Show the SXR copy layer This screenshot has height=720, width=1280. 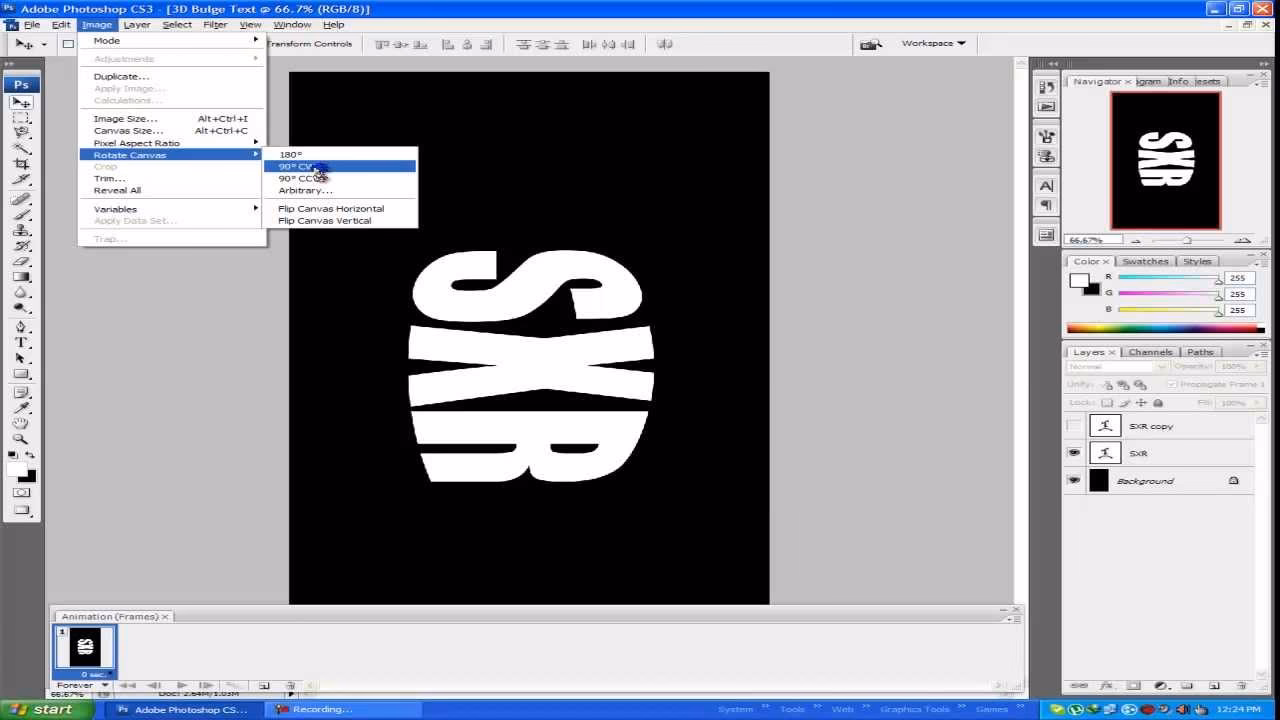[x=1074, y=425]
